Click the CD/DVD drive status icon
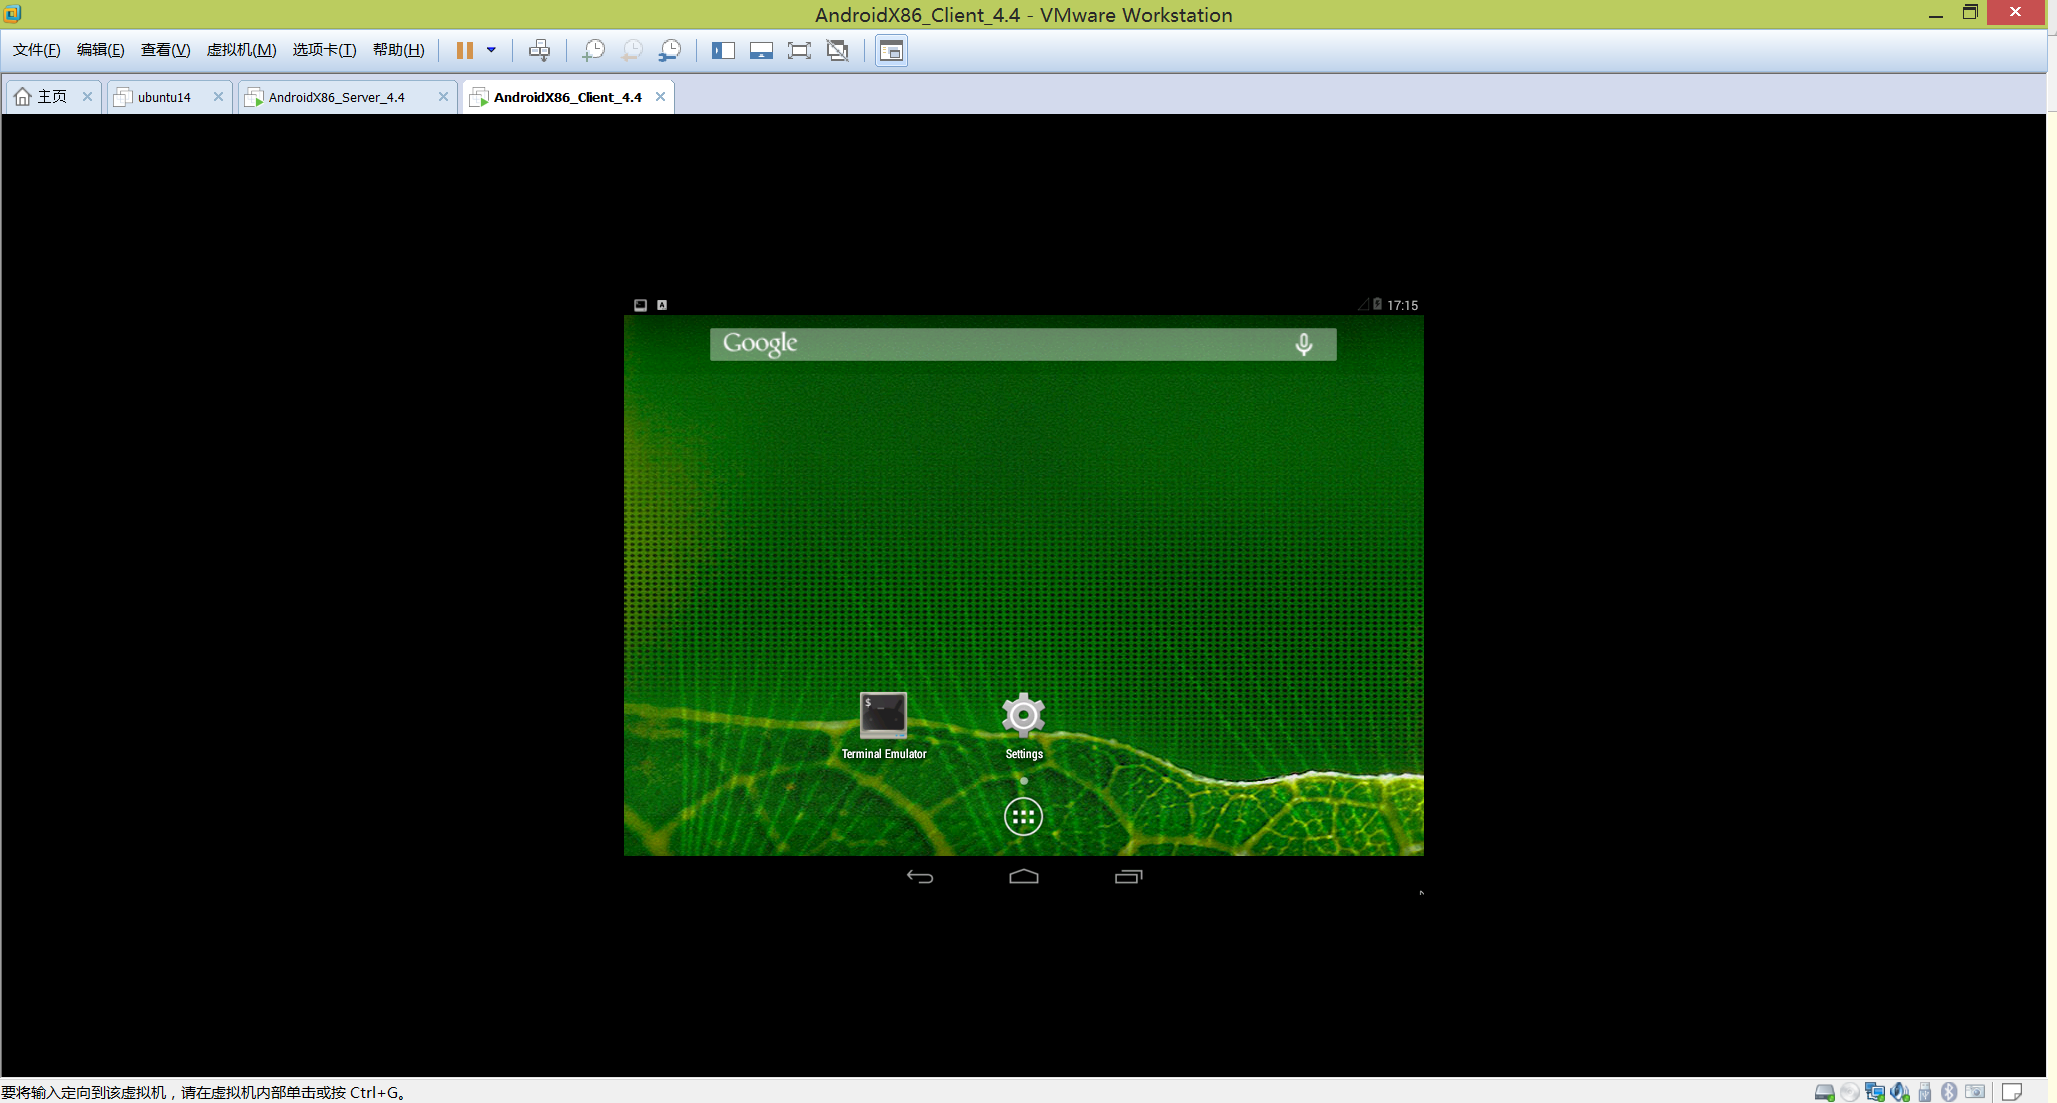This screenshot has width=2057, height=1103. pos(1850,1092)
